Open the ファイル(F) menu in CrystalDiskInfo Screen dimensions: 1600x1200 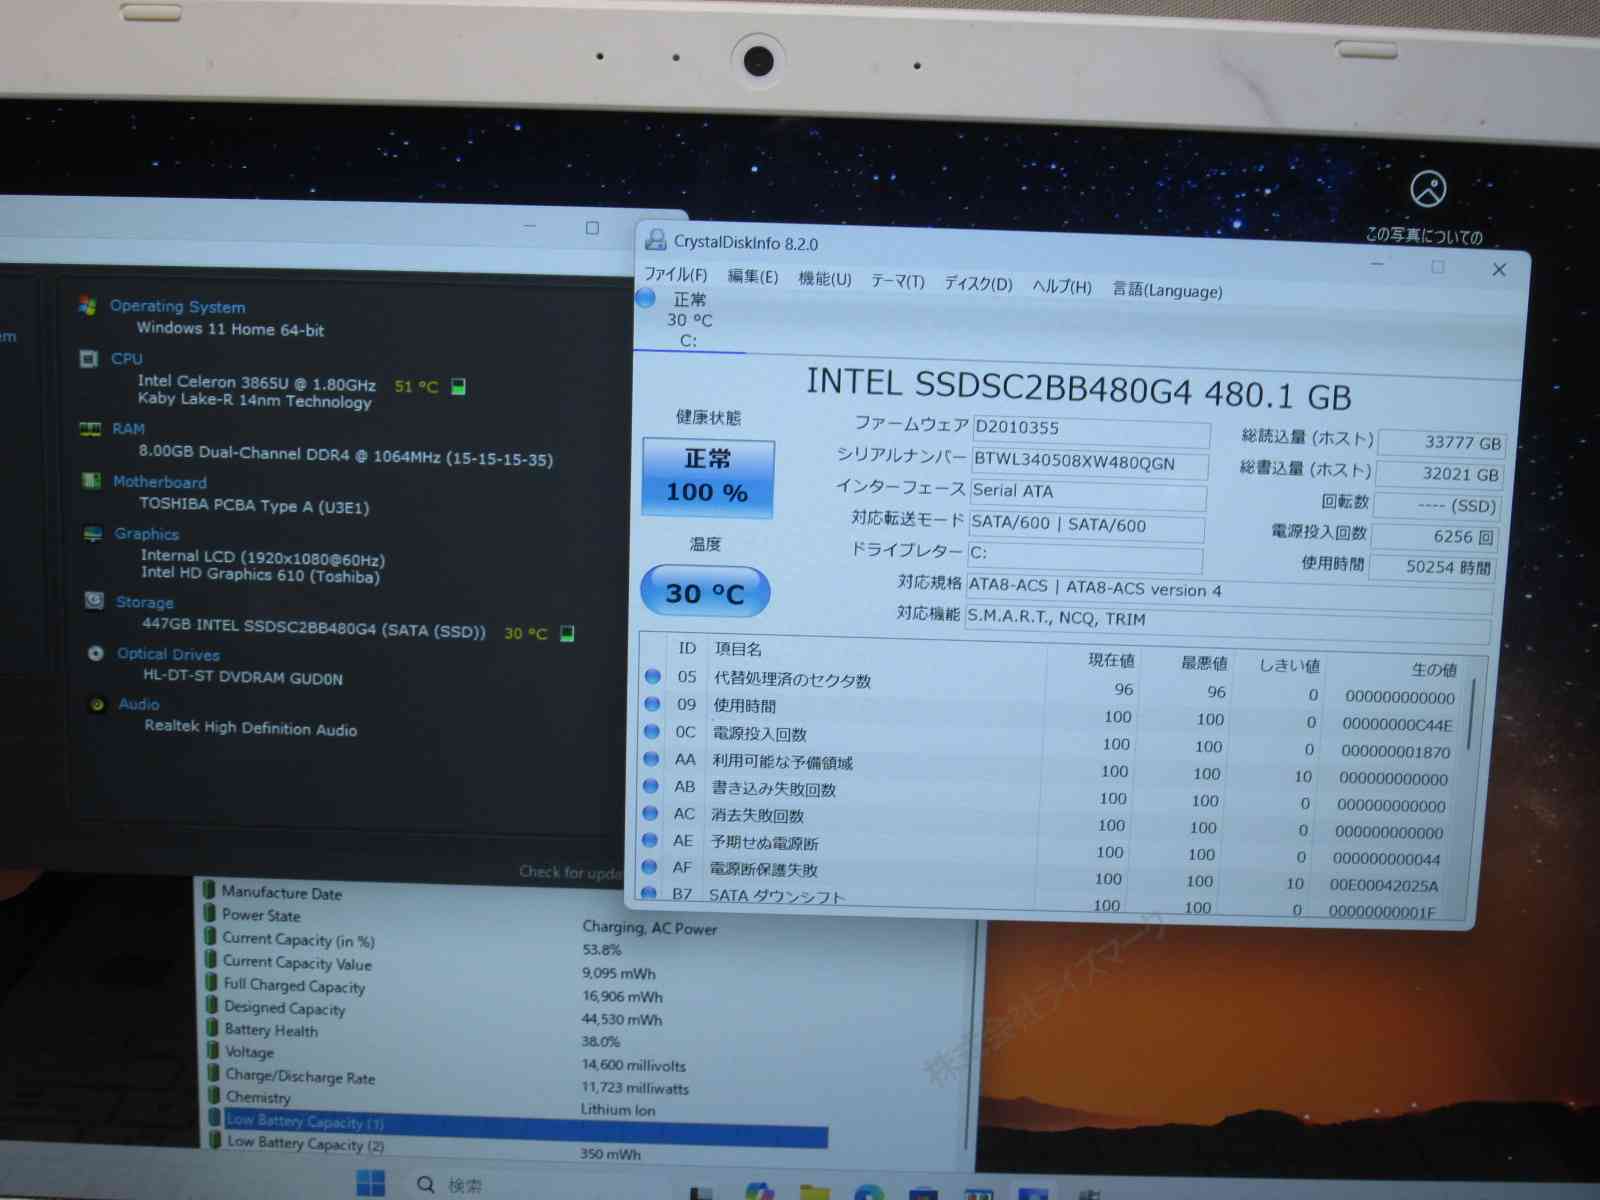click(675, 274)
